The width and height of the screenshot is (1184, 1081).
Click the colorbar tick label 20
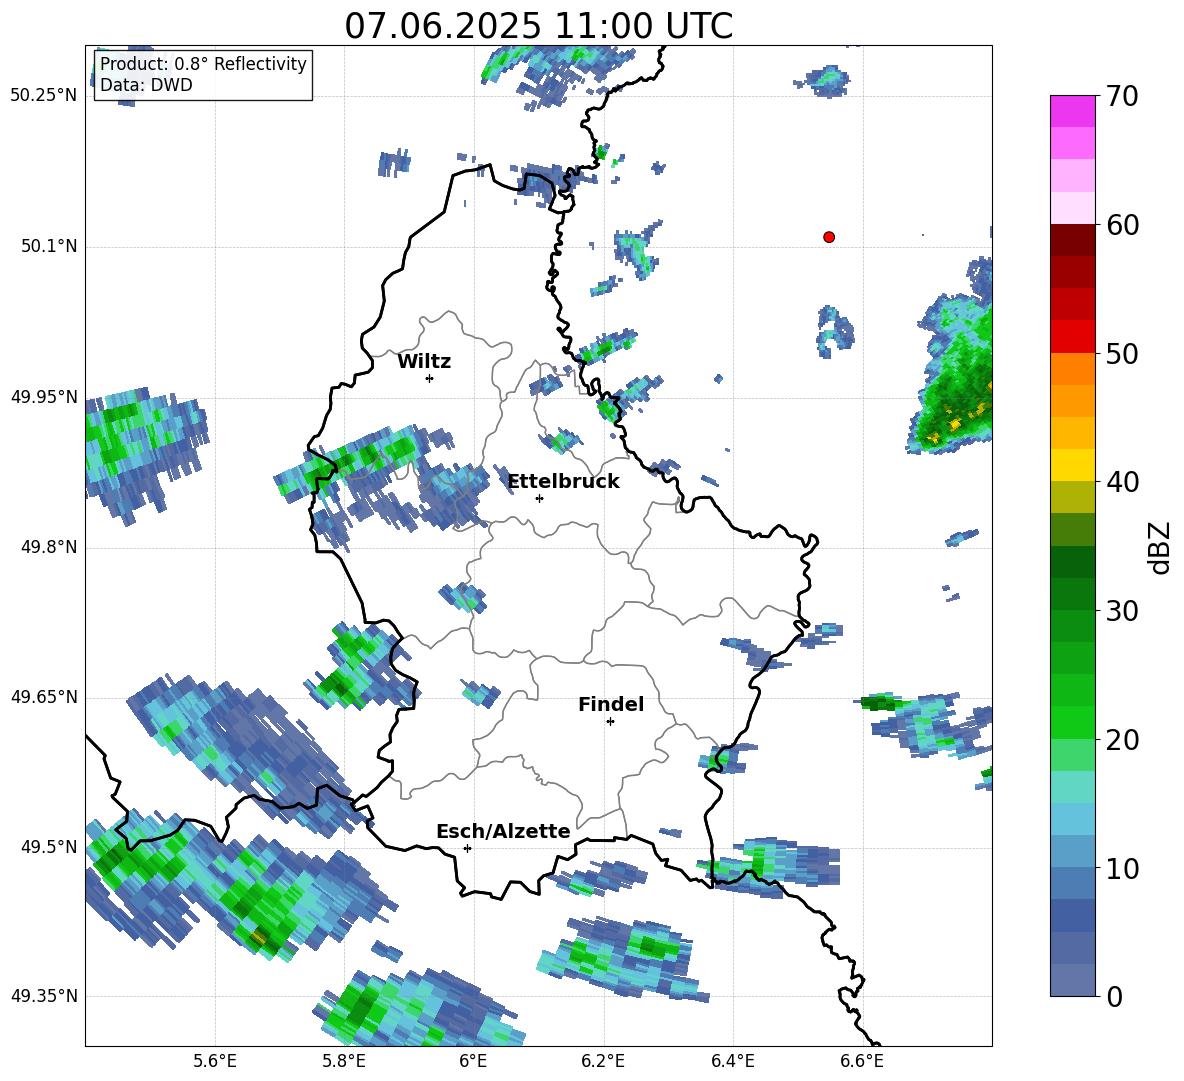tap(1122, 740)
